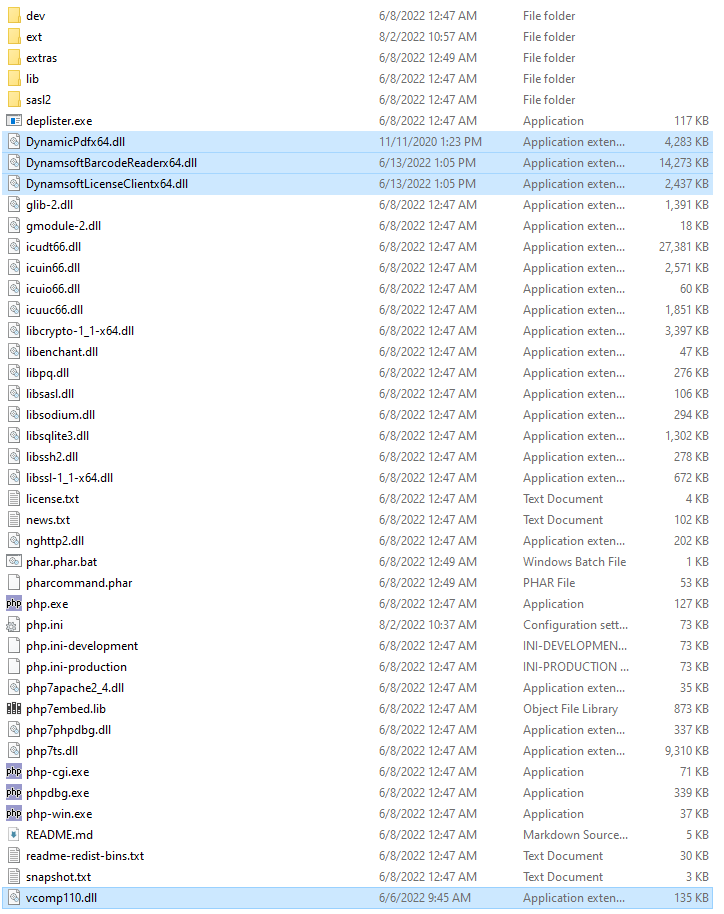The width and height of the screenshot is (724, 914).
Task: Select the php-win.exe icon
Action: [14, 814]
